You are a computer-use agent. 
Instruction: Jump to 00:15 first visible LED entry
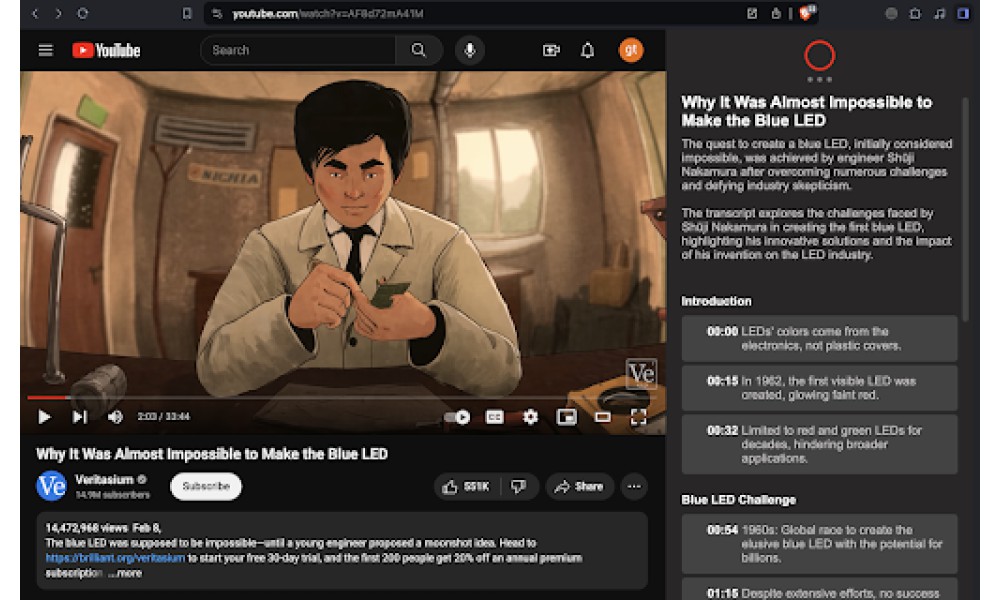pos(820,388)
